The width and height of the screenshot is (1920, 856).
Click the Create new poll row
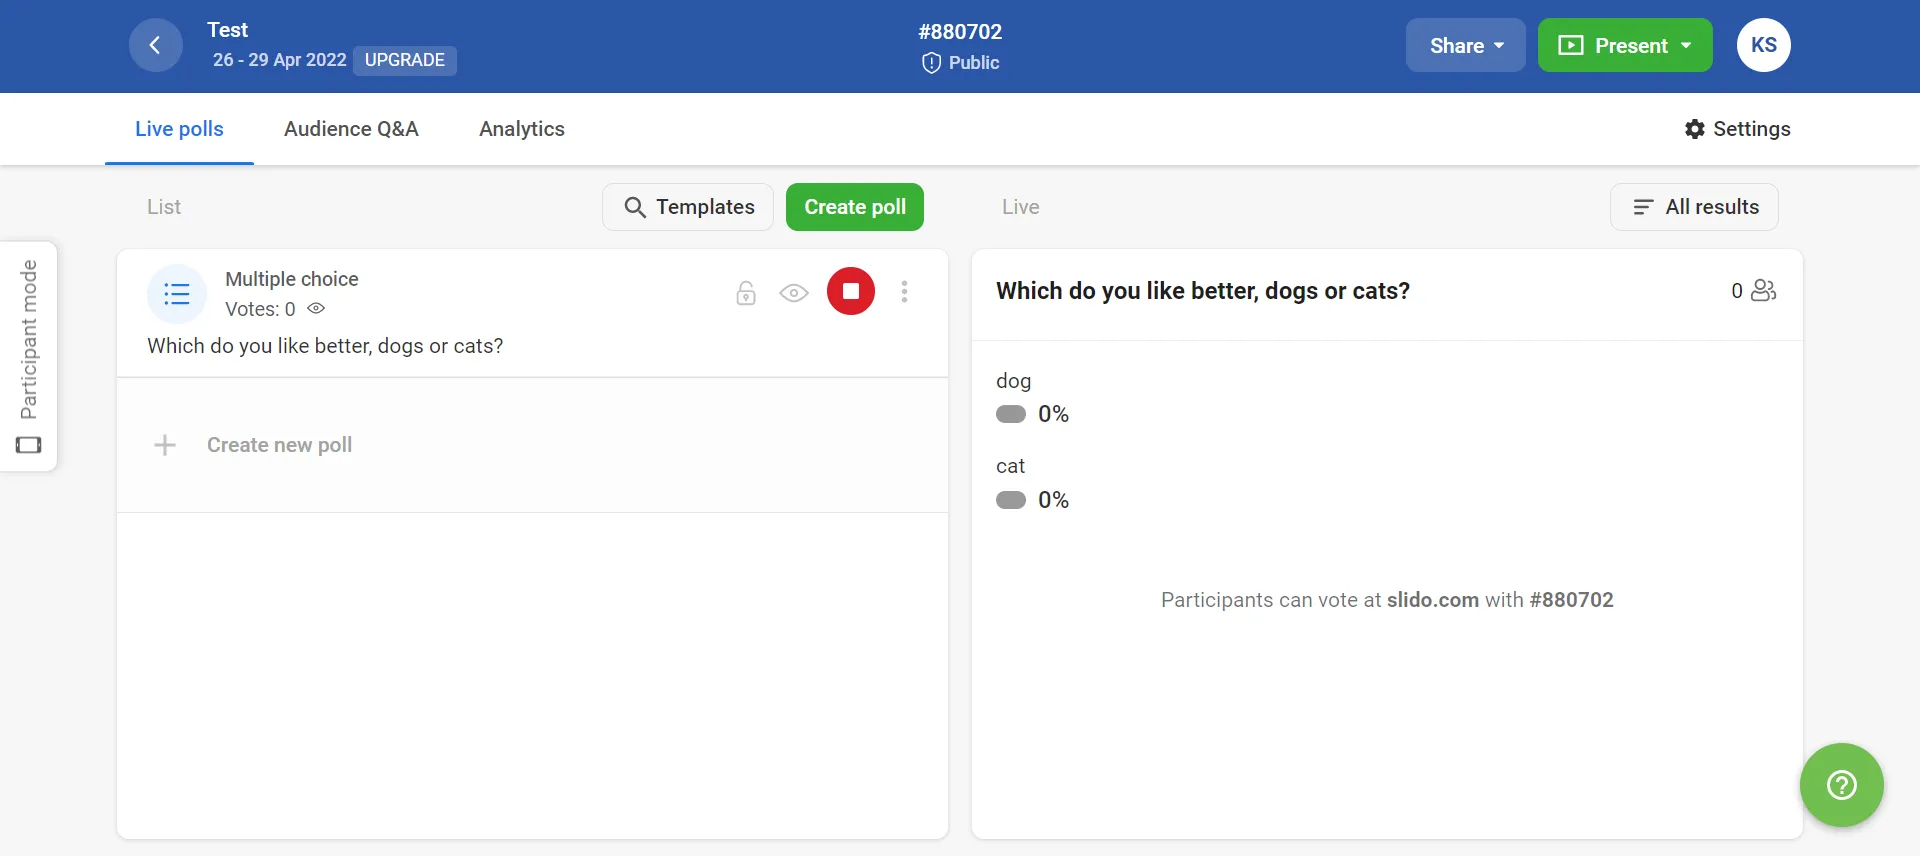[x=279, y=445]
